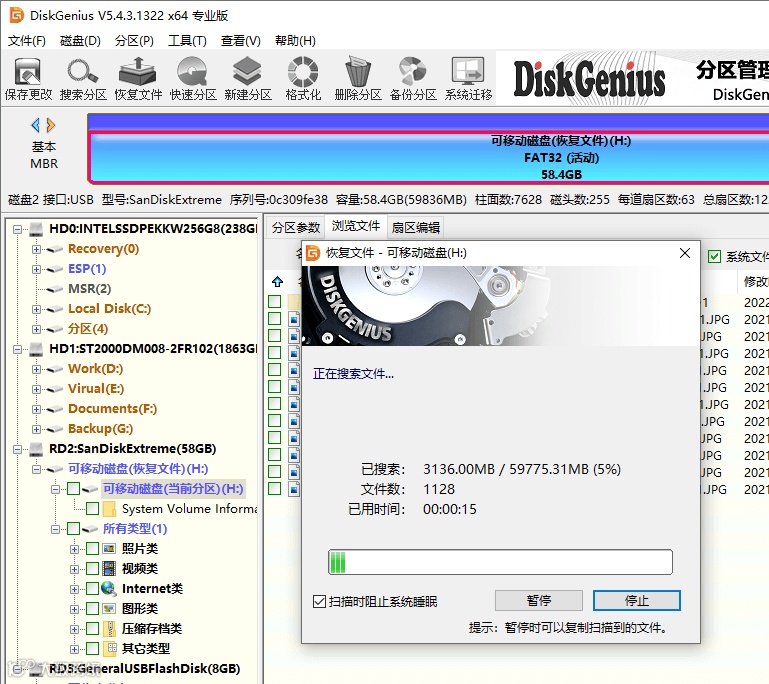
Task: Click the blue up-folder arrow icon
Action: pyautogui.click(x=278, y=281)
